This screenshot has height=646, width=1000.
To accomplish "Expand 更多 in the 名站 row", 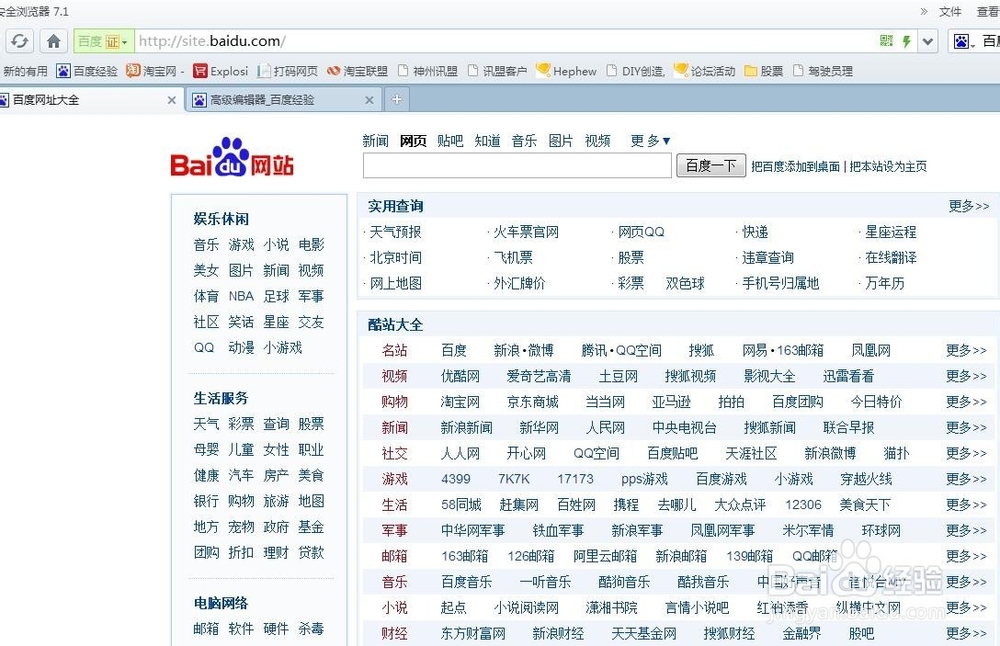I will (966, 350).
